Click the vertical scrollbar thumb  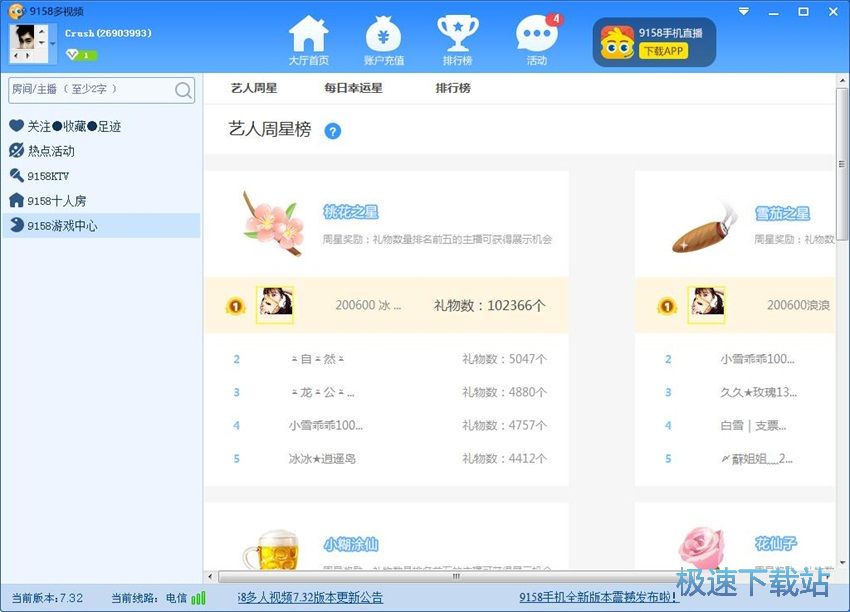[x=842, y=164]
